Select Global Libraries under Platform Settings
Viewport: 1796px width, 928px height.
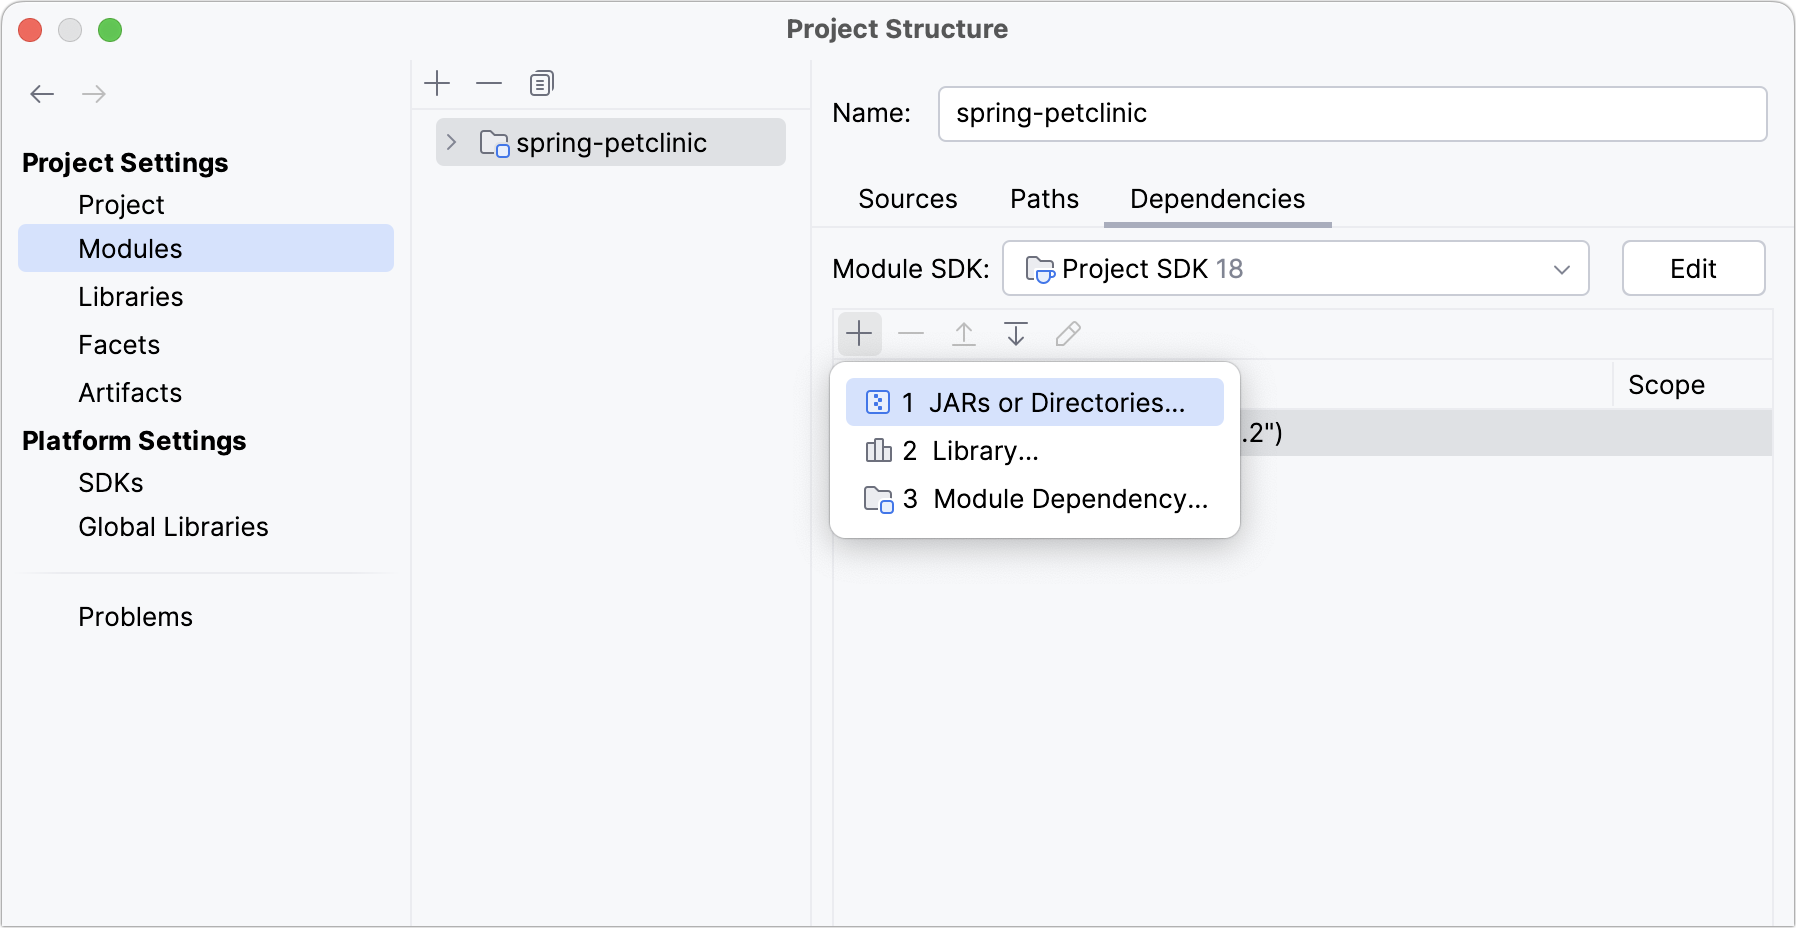click(173, 526)
